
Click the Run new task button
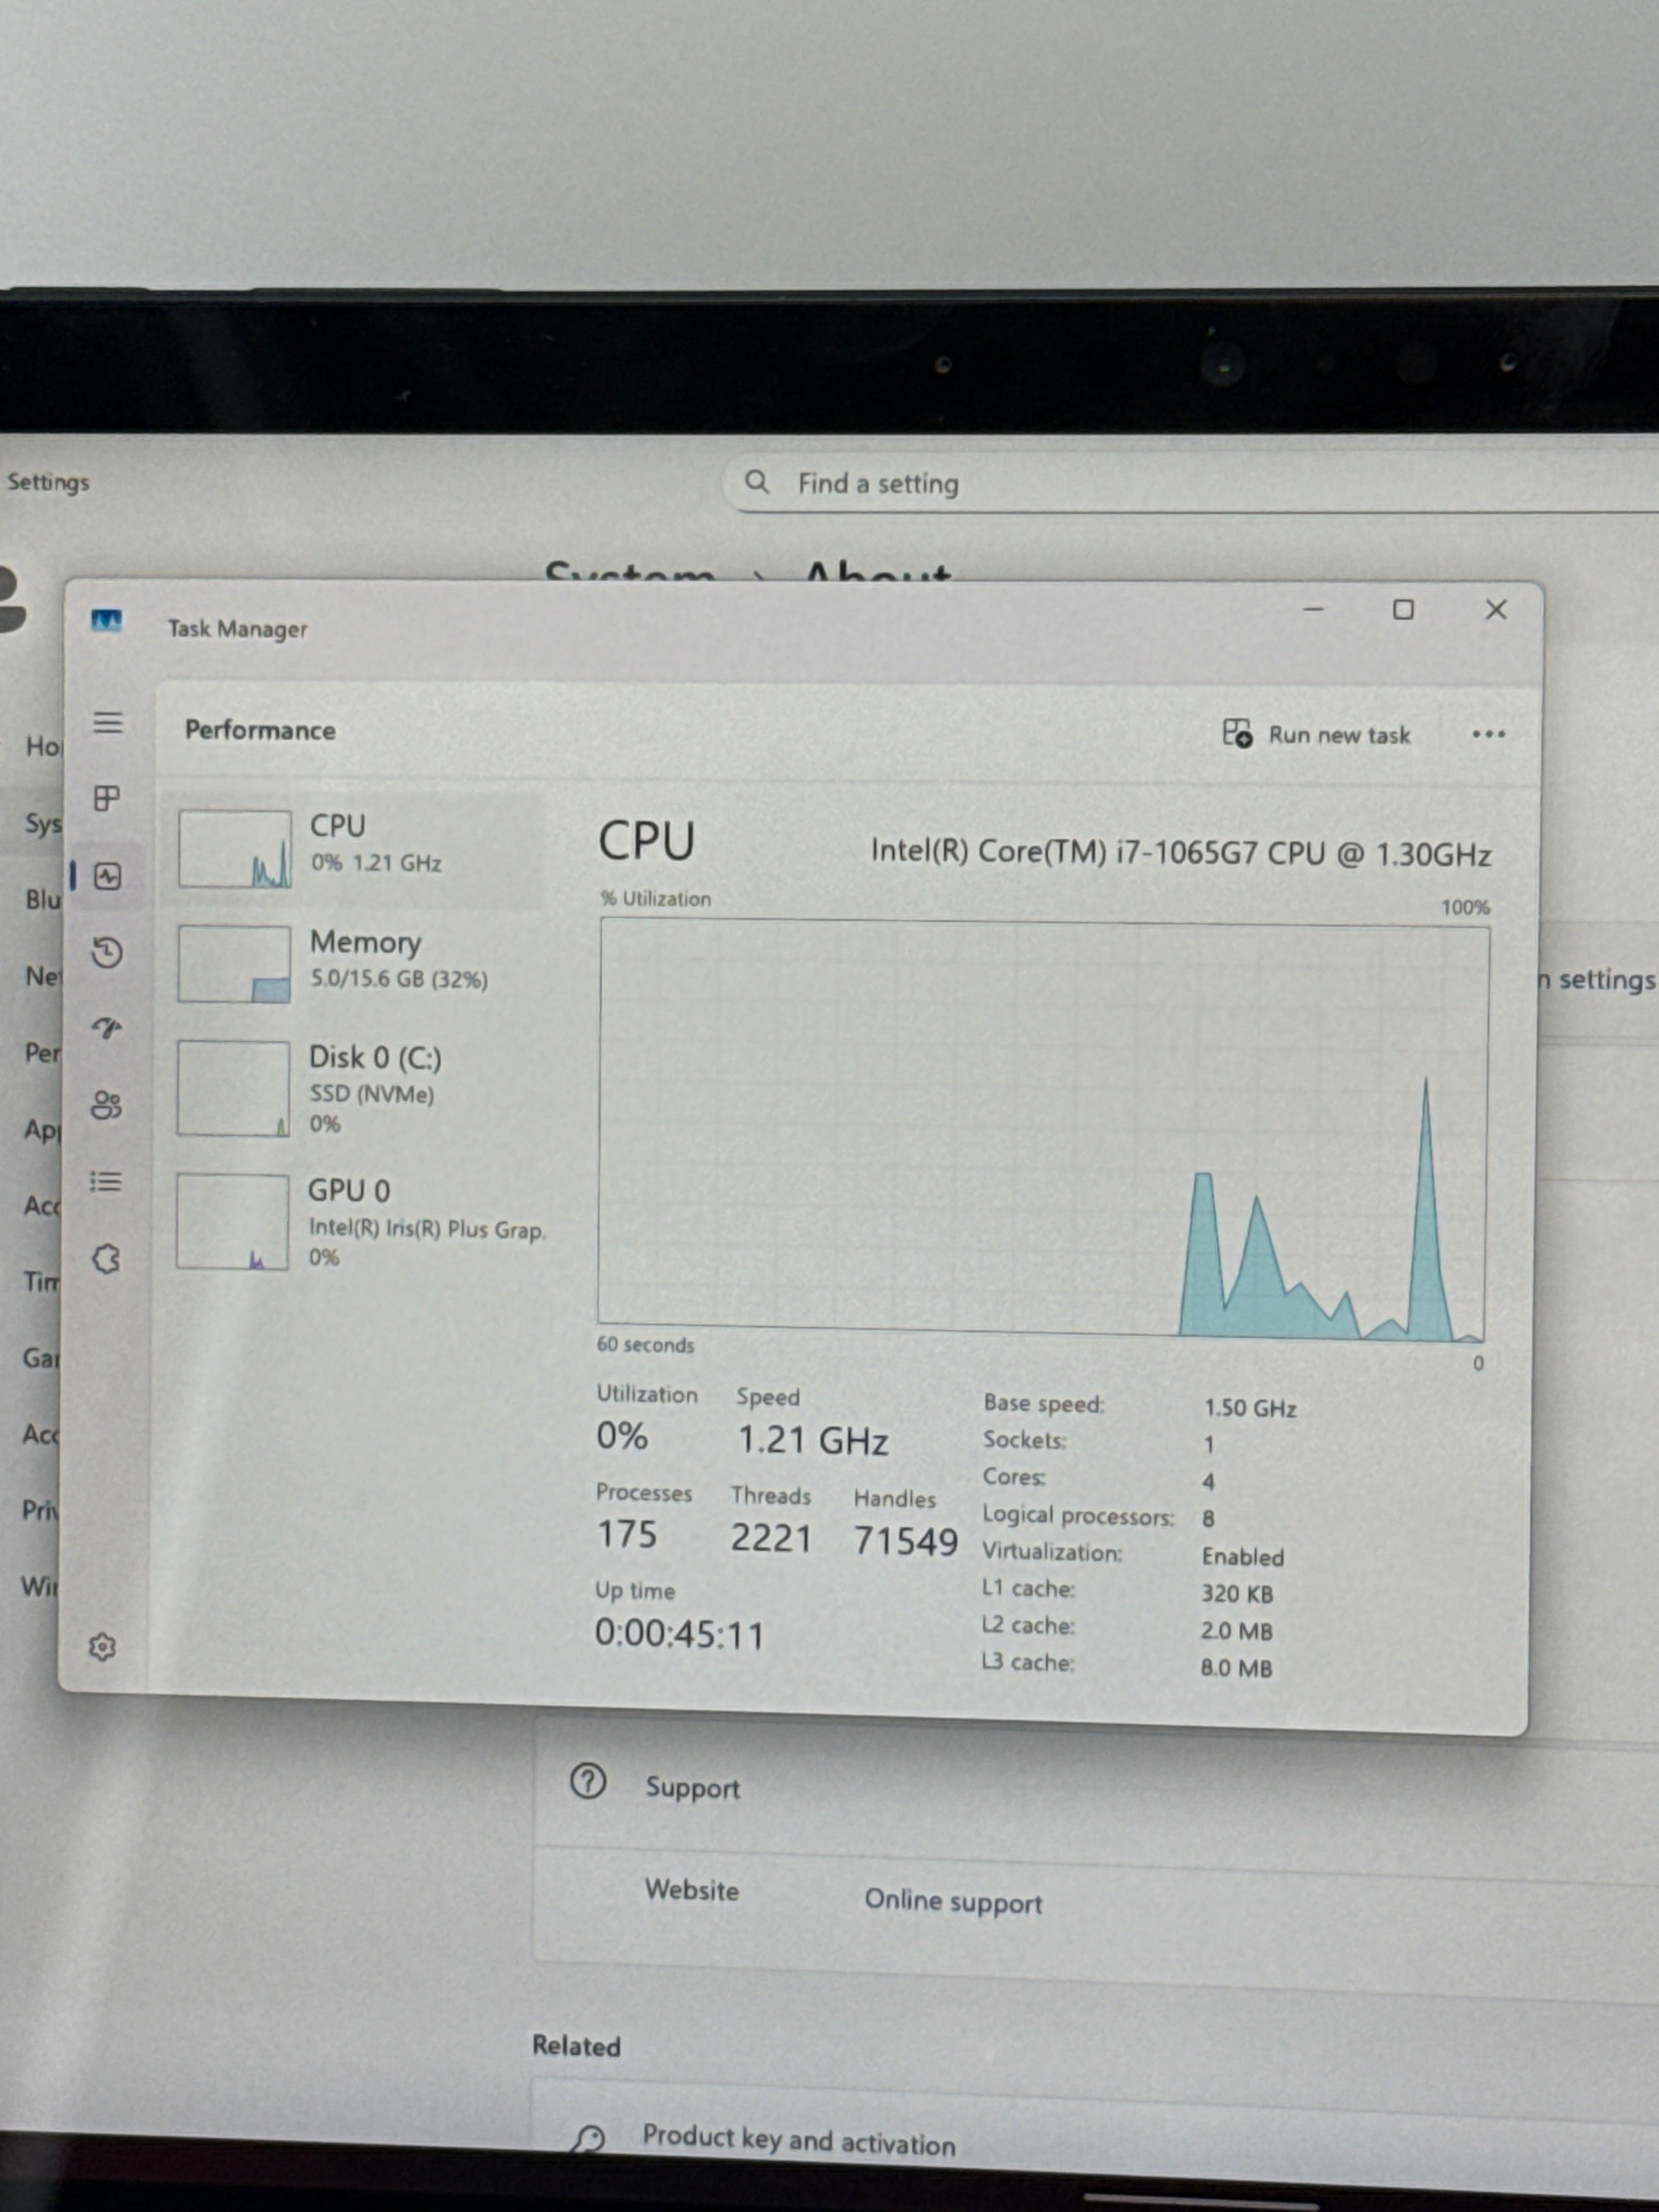click(1316, 734)
